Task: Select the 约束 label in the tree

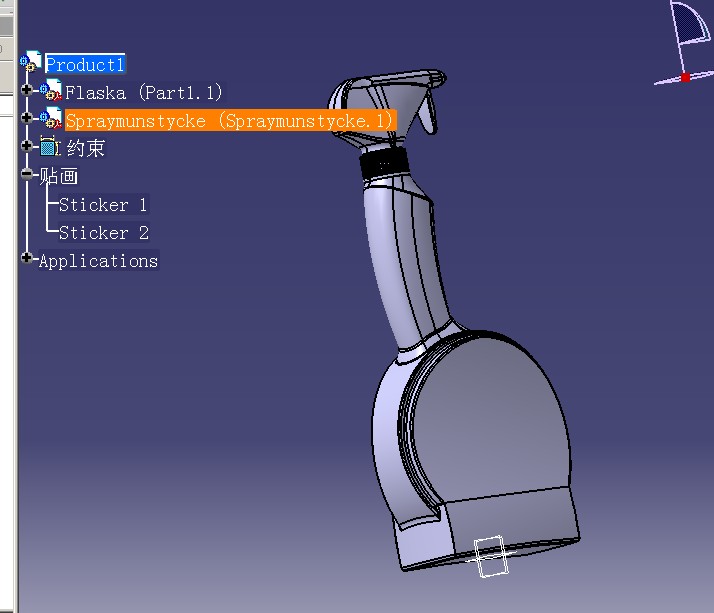Action: (86, 148)
